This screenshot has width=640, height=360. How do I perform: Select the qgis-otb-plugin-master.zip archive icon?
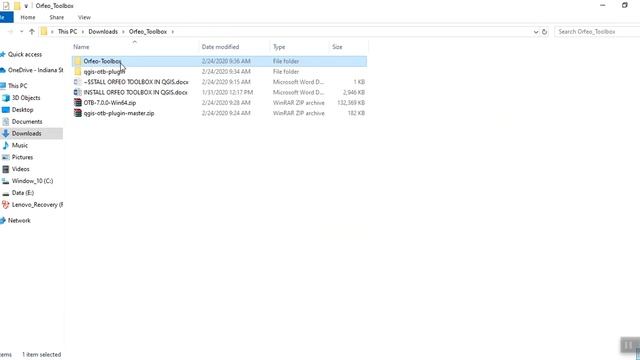(78, 113)
